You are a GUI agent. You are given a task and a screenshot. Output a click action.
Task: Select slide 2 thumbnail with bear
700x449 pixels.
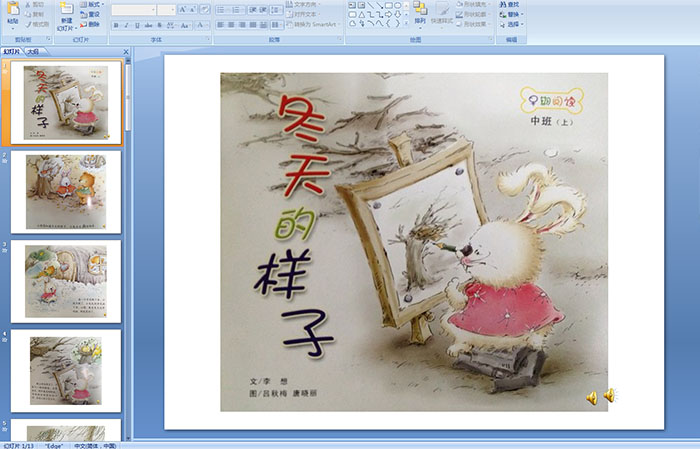66,192
